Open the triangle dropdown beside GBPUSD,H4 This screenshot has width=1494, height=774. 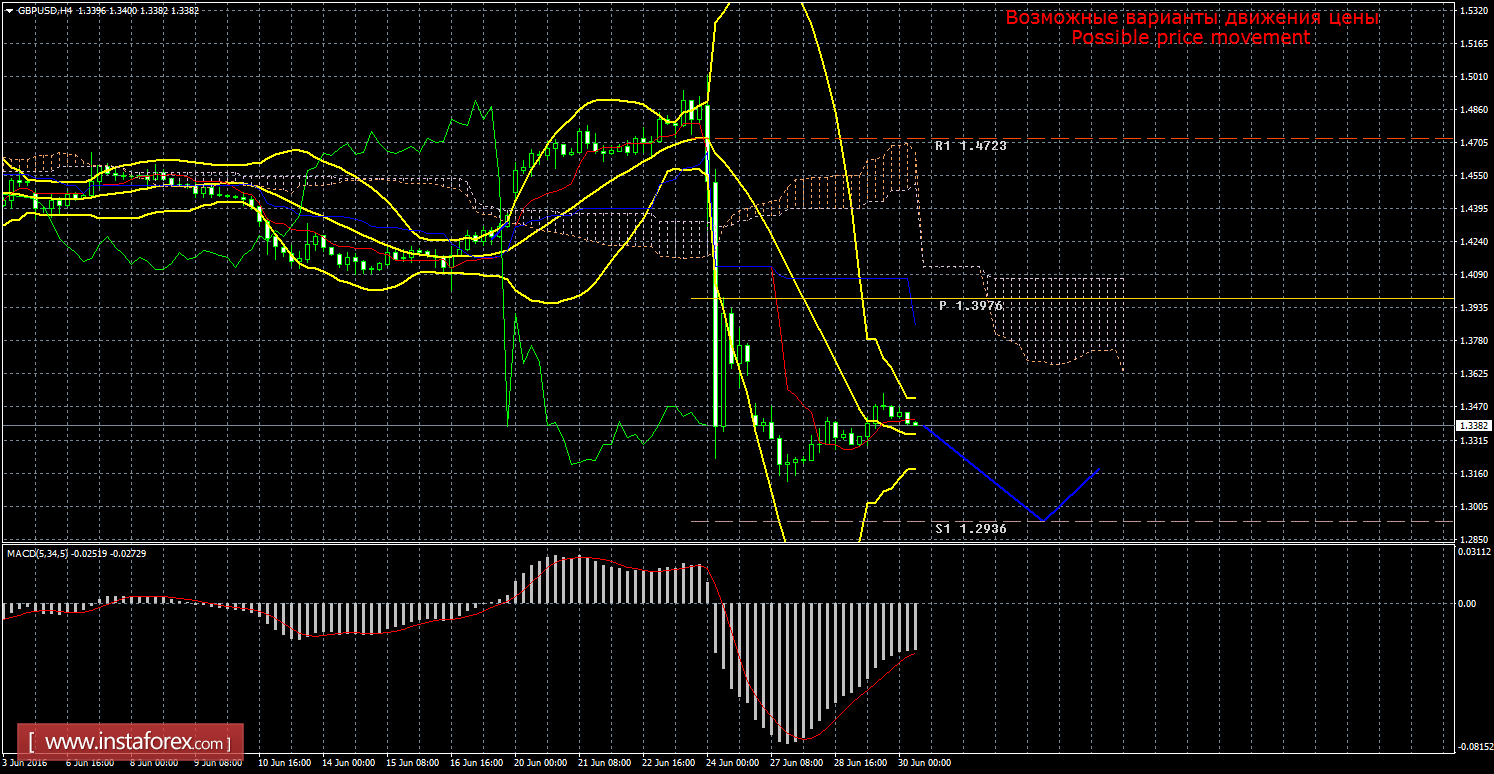[8, 10]
